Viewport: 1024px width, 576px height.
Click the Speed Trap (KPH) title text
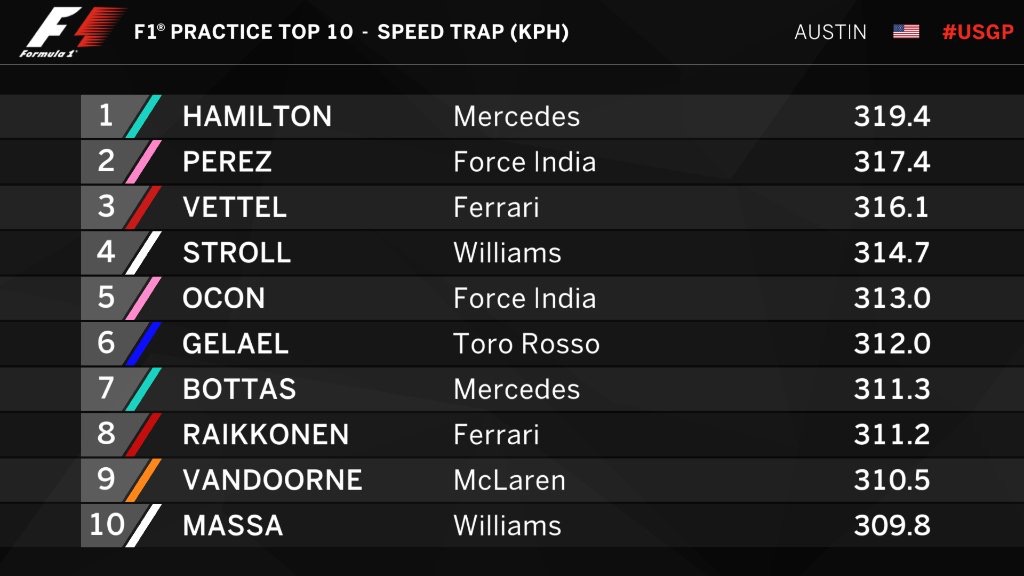coord(473,32)
